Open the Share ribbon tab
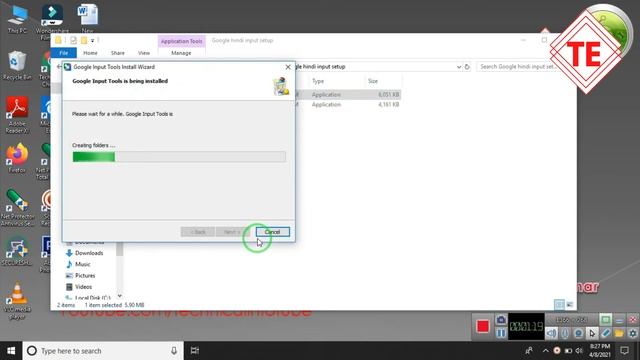 (x=118, y=53)
